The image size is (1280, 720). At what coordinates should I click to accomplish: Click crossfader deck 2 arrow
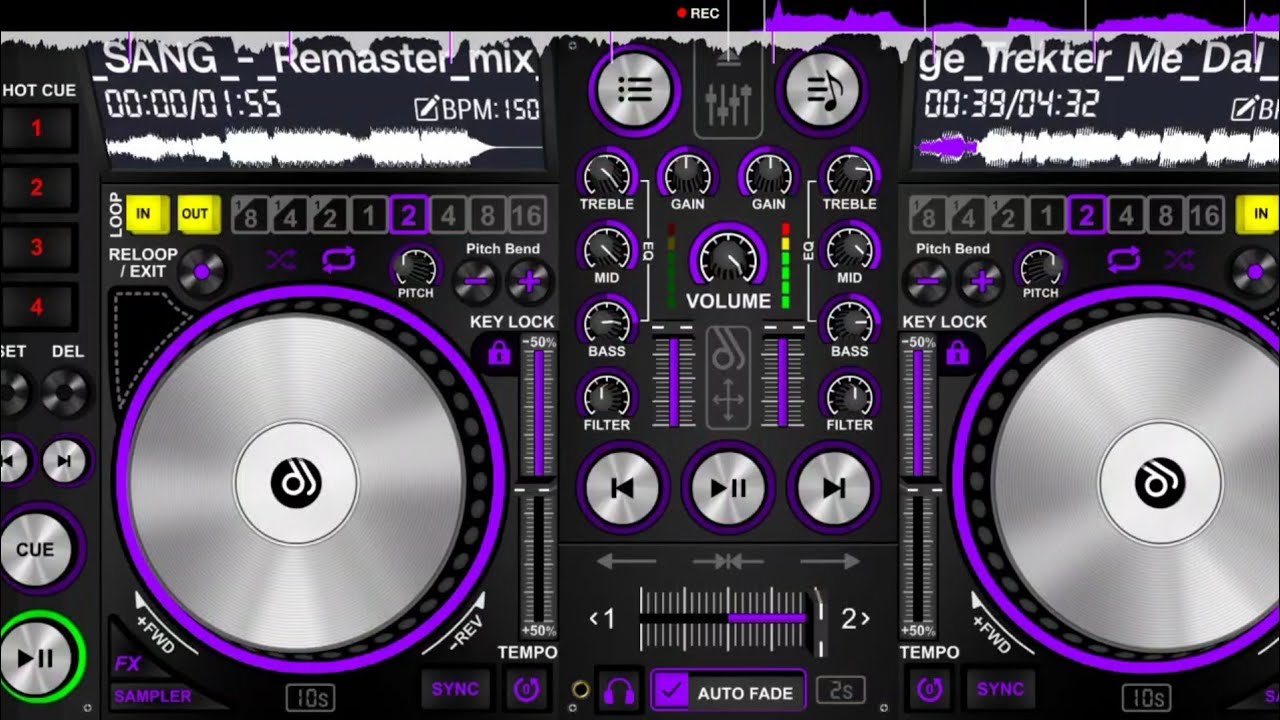855,619
